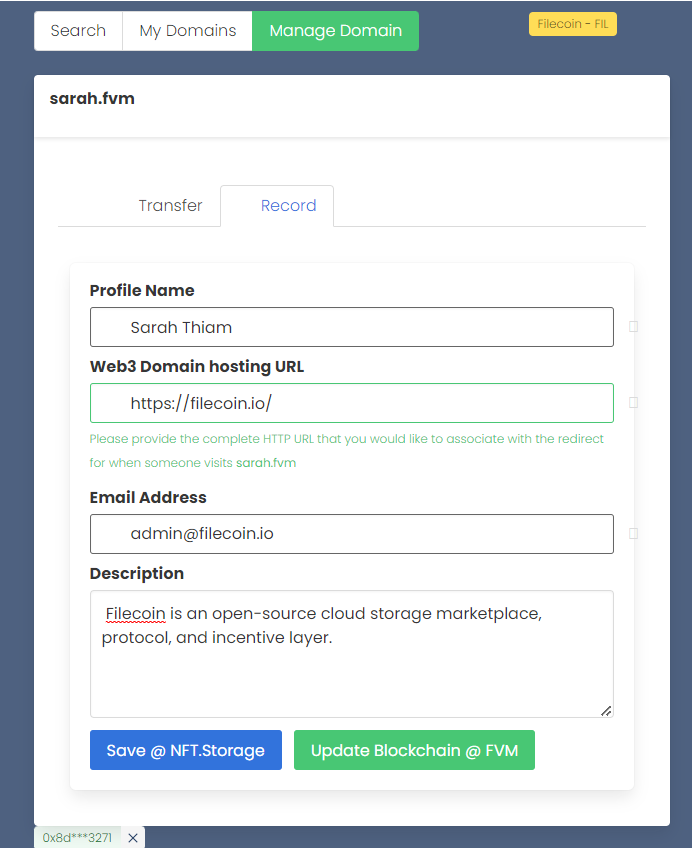Toggle checkbox beside Email Address field
This screenshot has height=848, width=692.
tap(634, 534)
